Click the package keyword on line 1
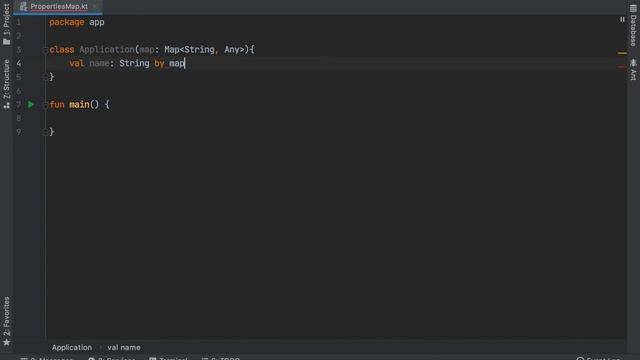The image size is (640, 360). pos(67,22)
